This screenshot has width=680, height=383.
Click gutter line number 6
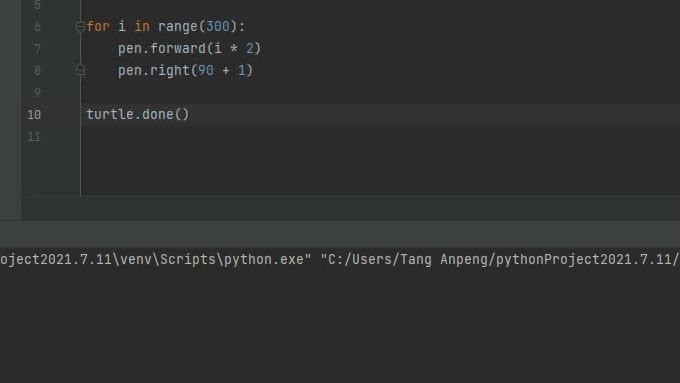[x=37, y=27]
